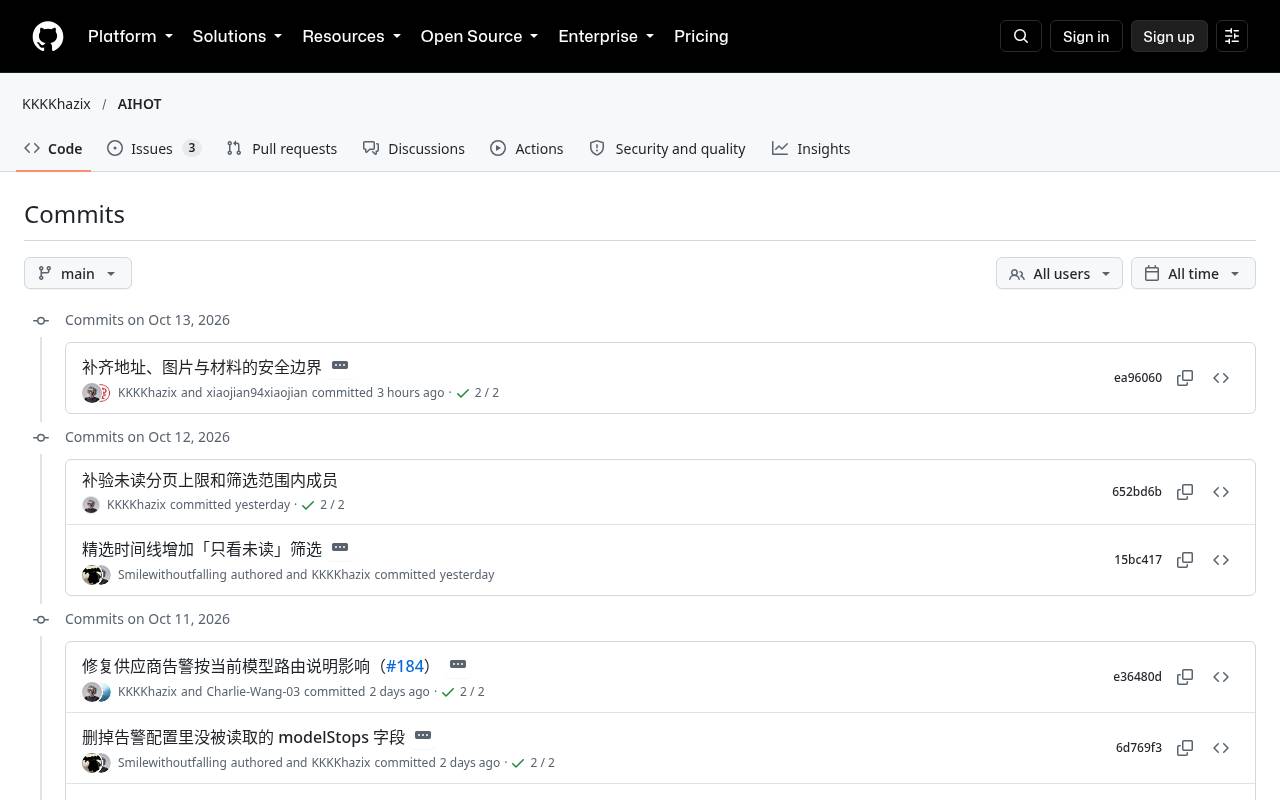This screenshot has width=1280, height=800.
Task: Browse repository at commit ea96060
Action: 1221,378
